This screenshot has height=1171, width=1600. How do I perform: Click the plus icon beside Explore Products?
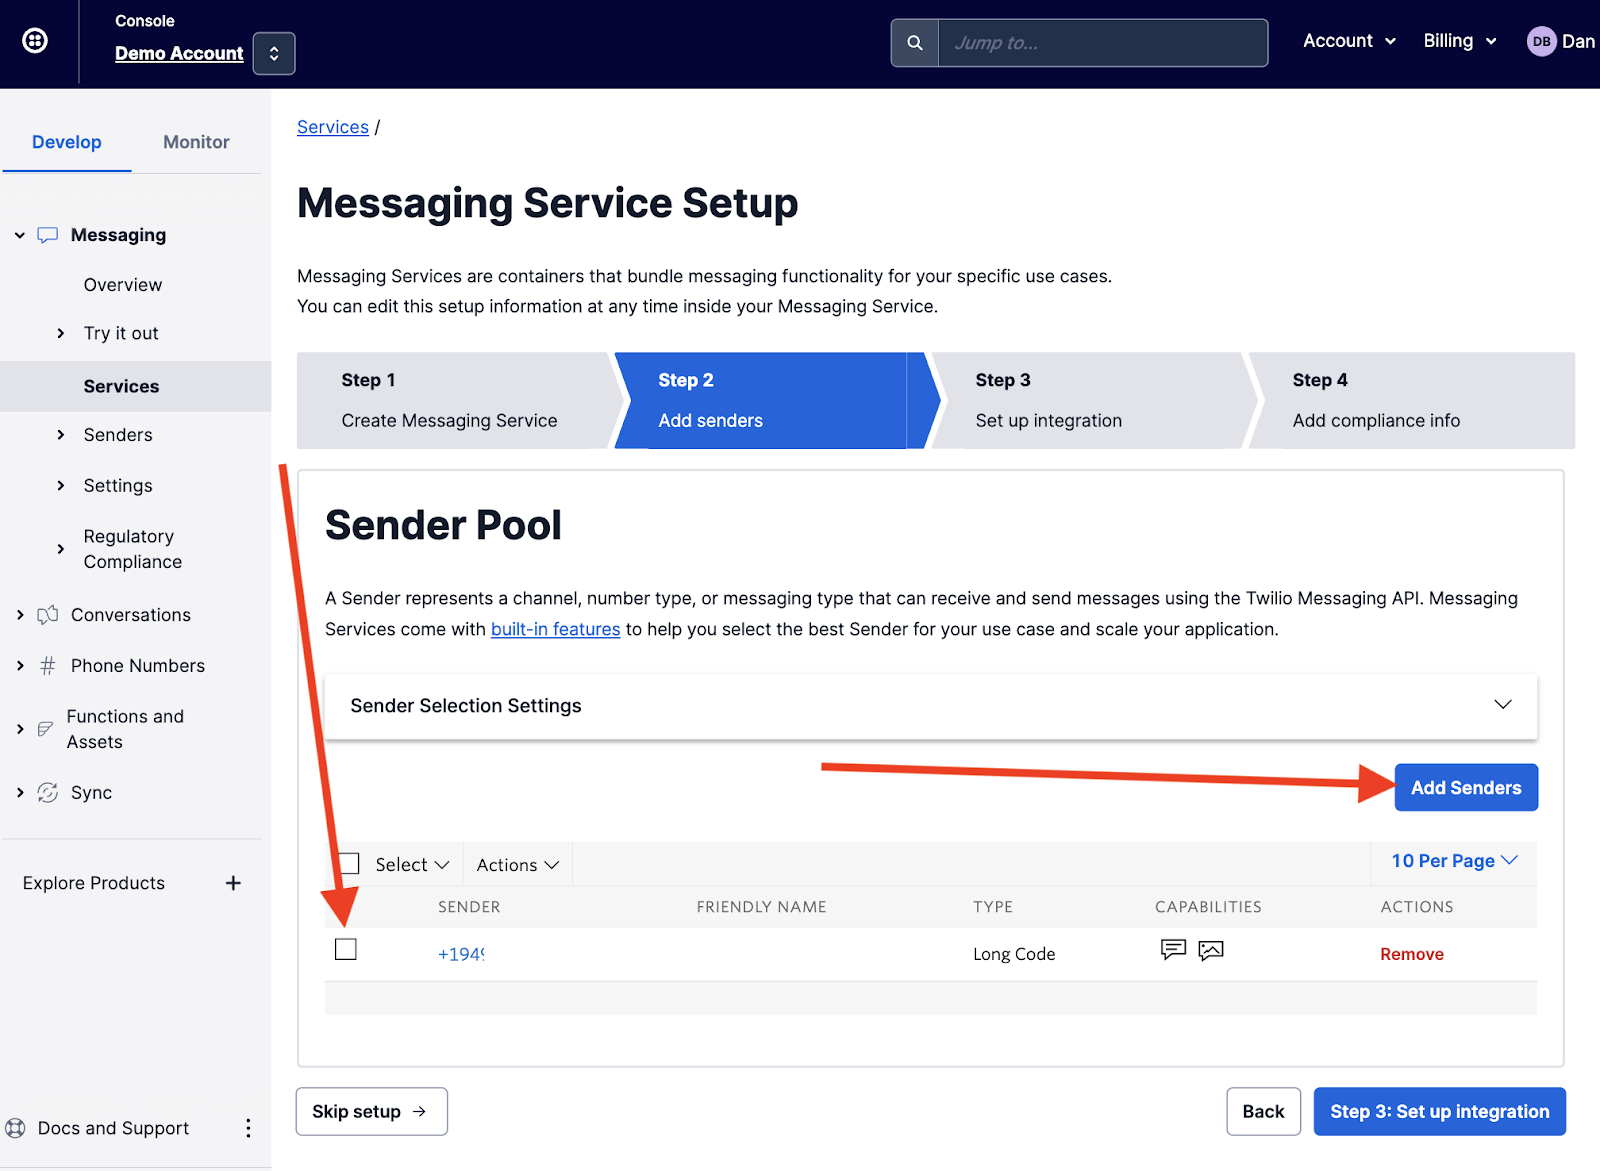[x=233, y=883]
